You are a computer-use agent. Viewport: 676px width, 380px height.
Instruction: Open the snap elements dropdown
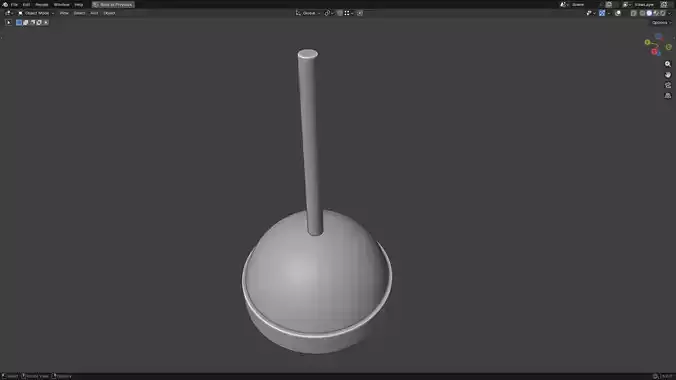tap(348, 13)
